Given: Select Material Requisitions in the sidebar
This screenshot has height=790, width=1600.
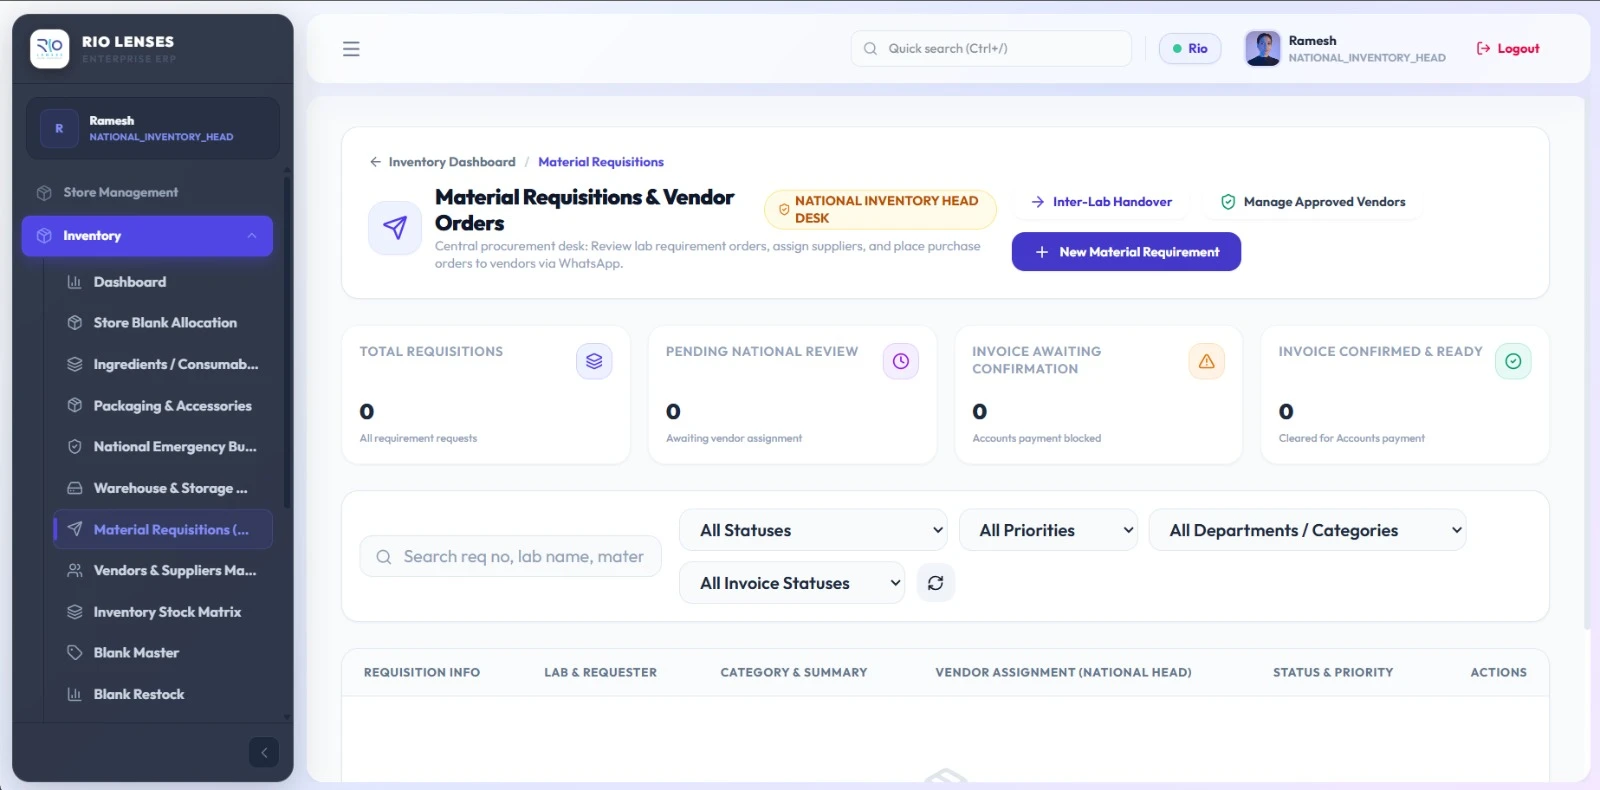Looking at the screenshot, I should coord(163,529).
